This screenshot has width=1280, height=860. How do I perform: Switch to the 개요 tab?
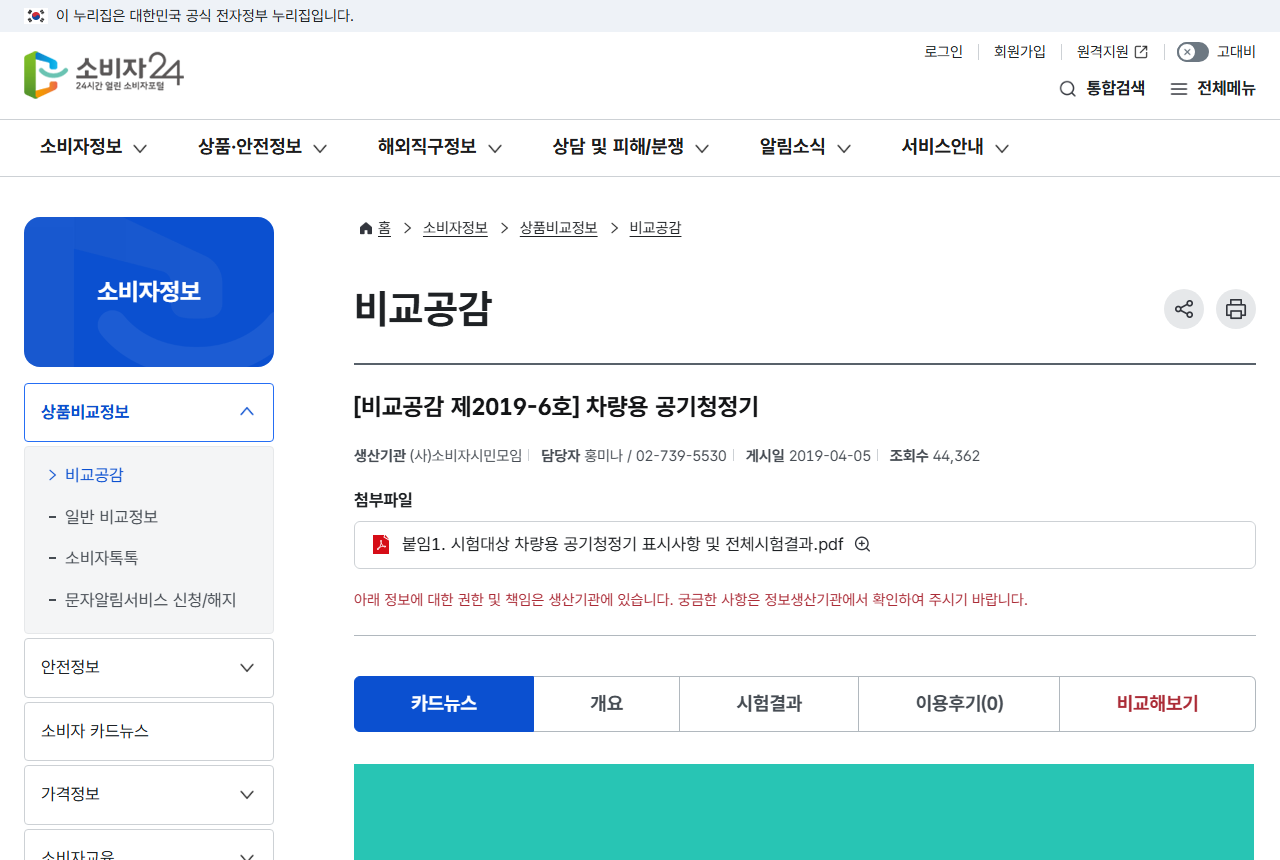pos(607,704)
